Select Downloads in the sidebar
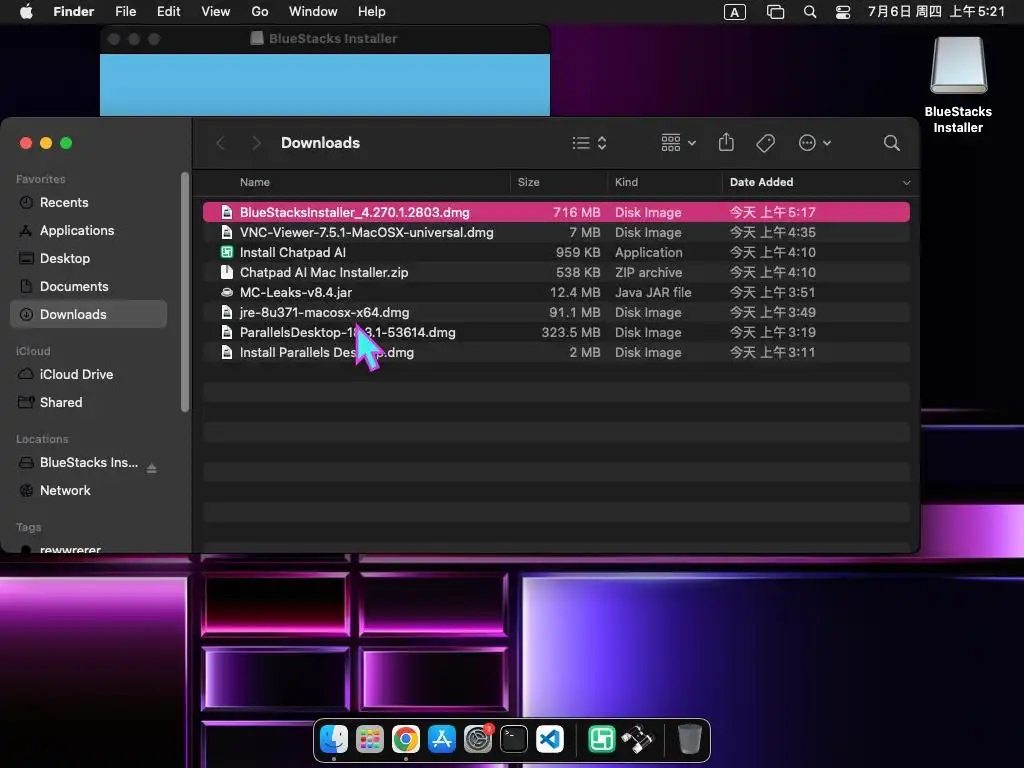 pos(89,314)
